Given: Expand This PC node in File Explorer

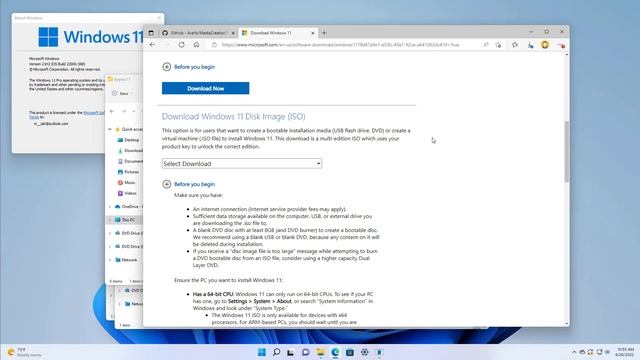Looking at the screenshot, I should [110, 220].
